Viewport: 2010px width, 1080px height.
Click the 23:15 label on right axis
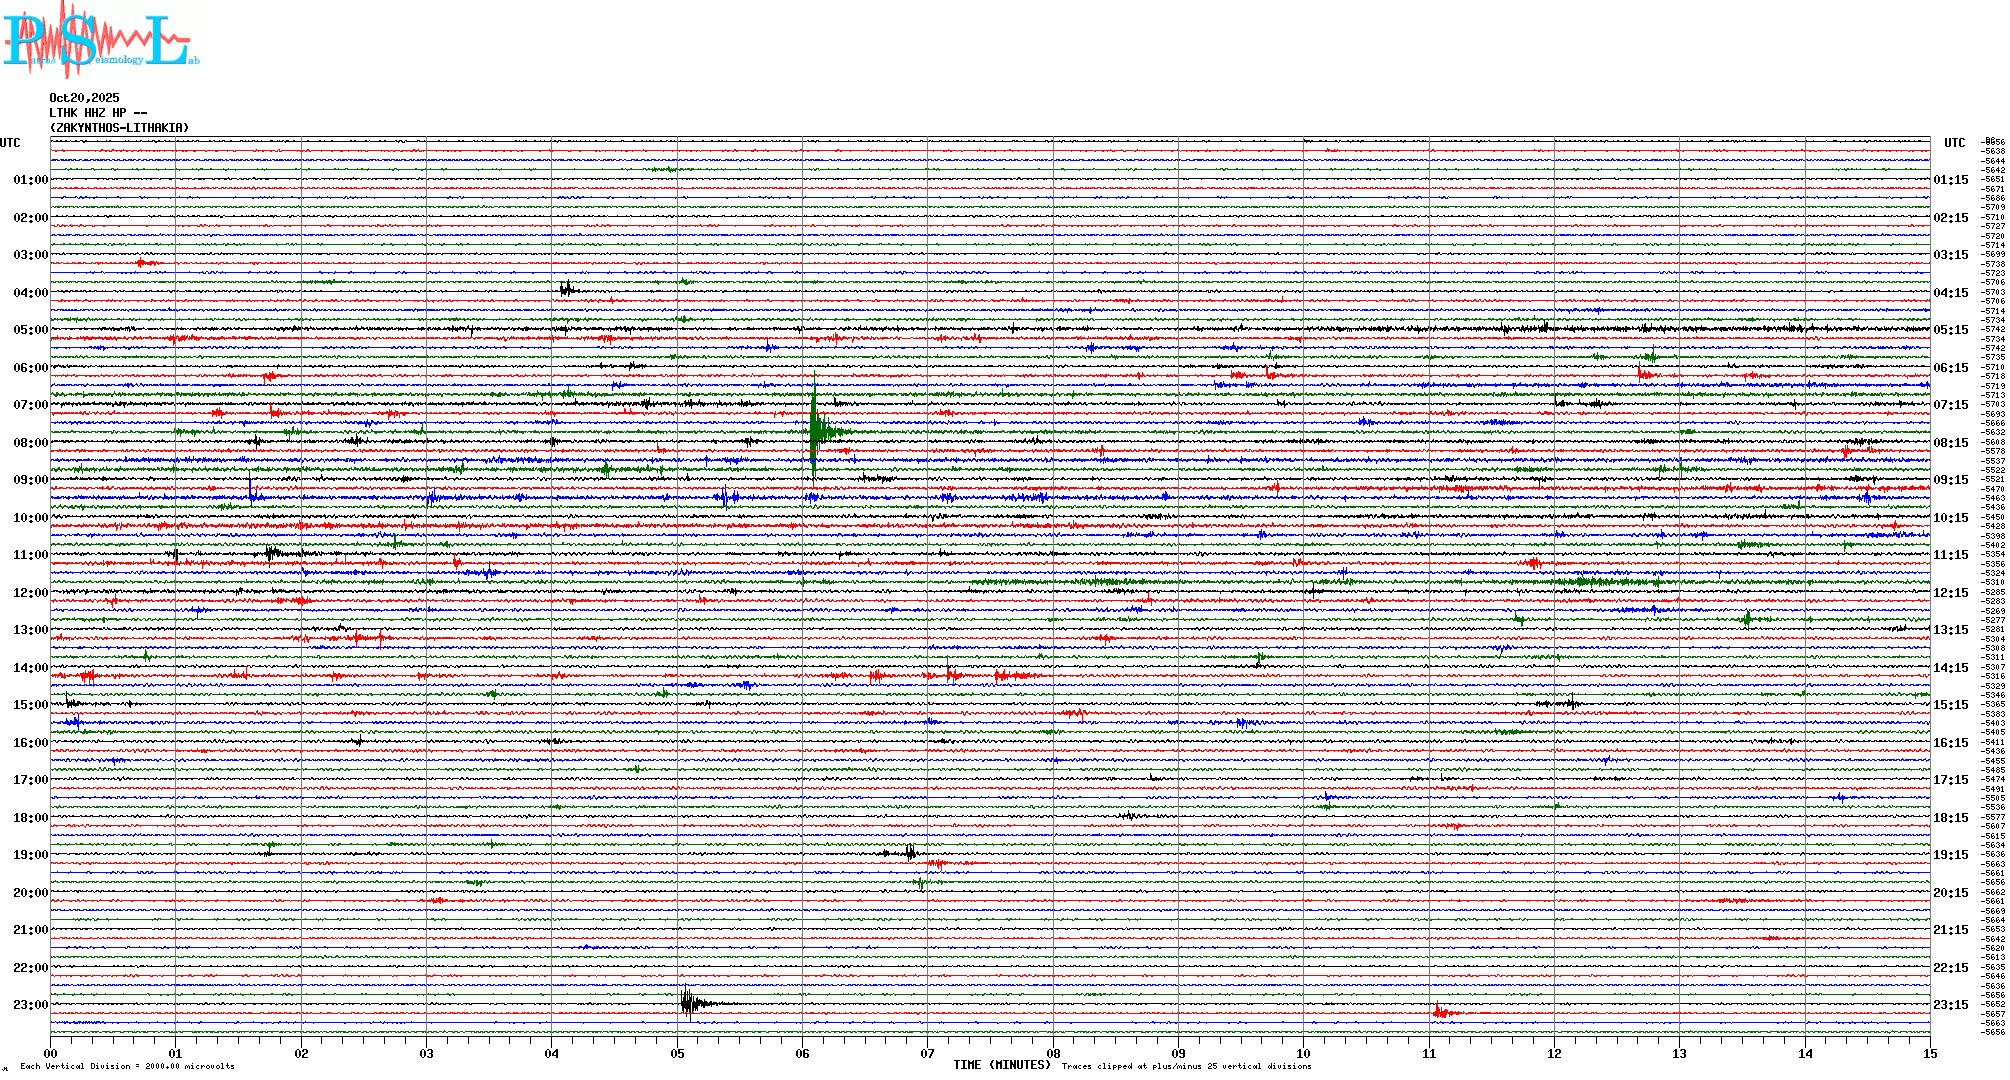click(x=1950, y=1005)
